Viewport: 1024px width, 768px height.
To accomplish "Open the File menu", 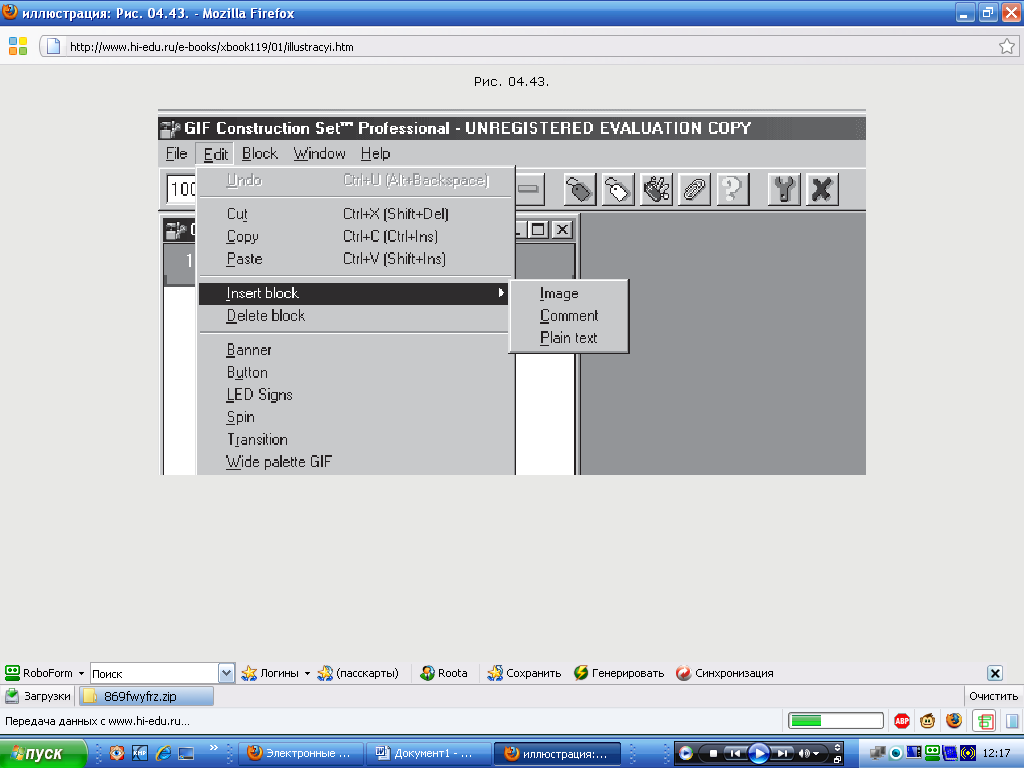I will [x=176, y=153].
